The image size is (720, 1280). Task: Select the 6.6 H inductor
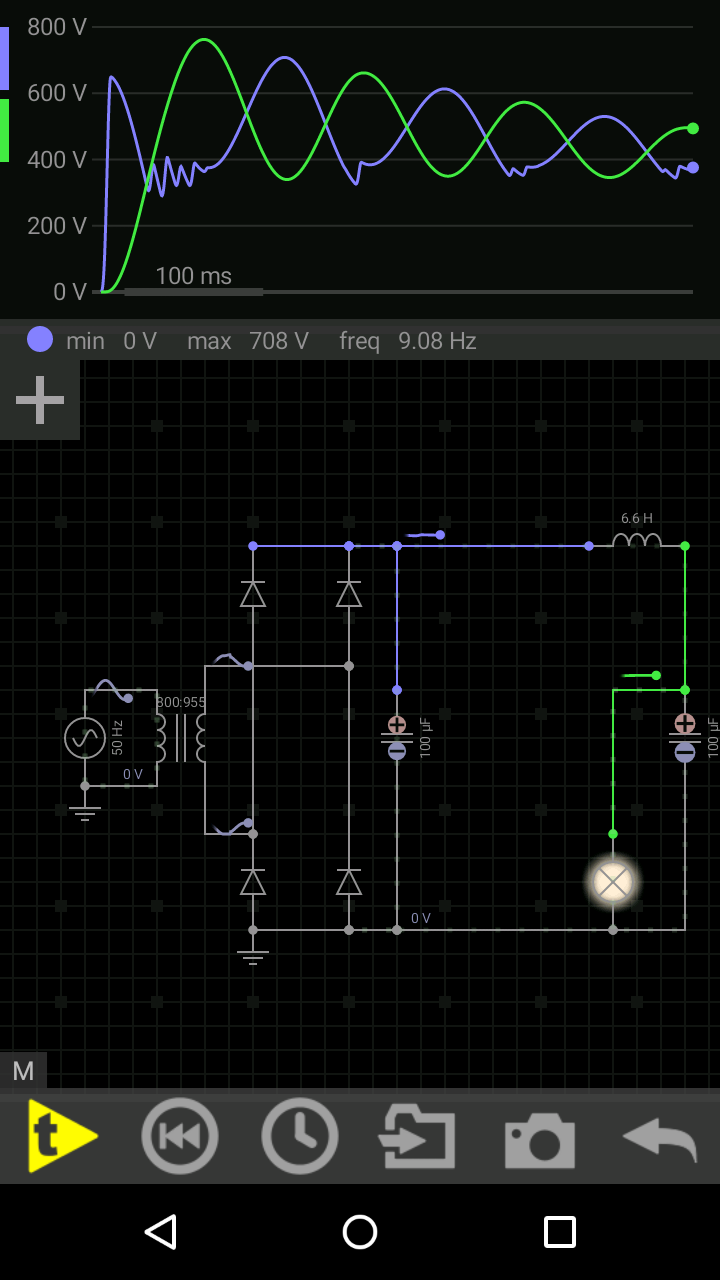(x=637, y=540)
